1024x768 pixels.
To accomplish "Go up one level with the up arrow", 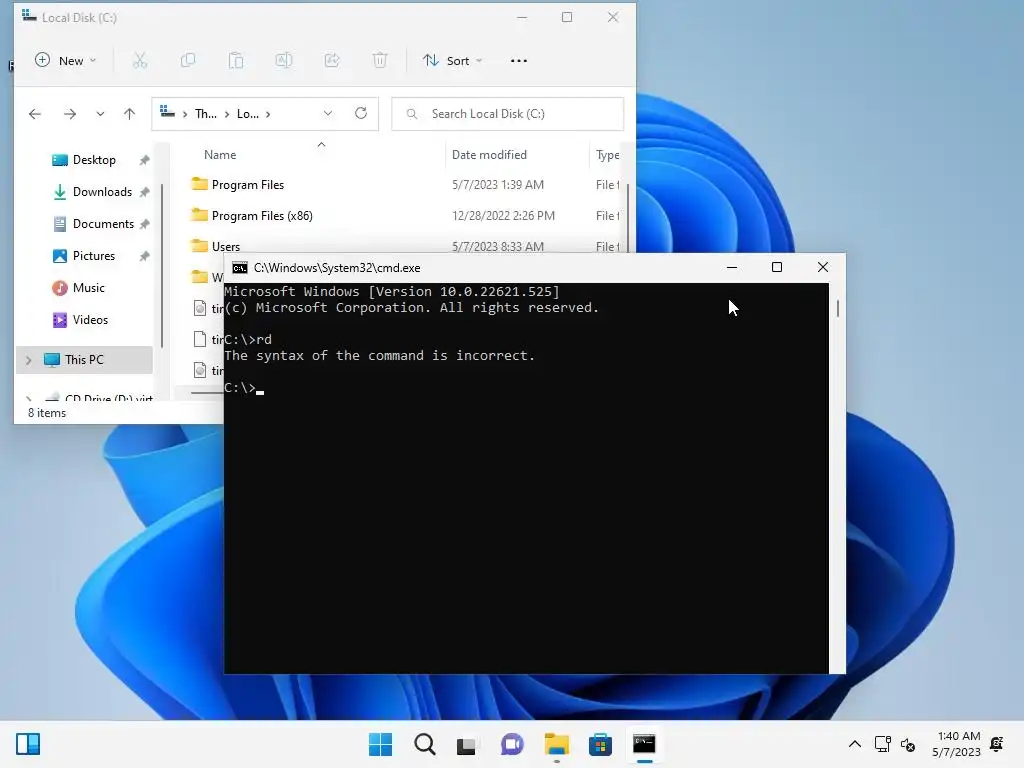I will click(129, 114).
